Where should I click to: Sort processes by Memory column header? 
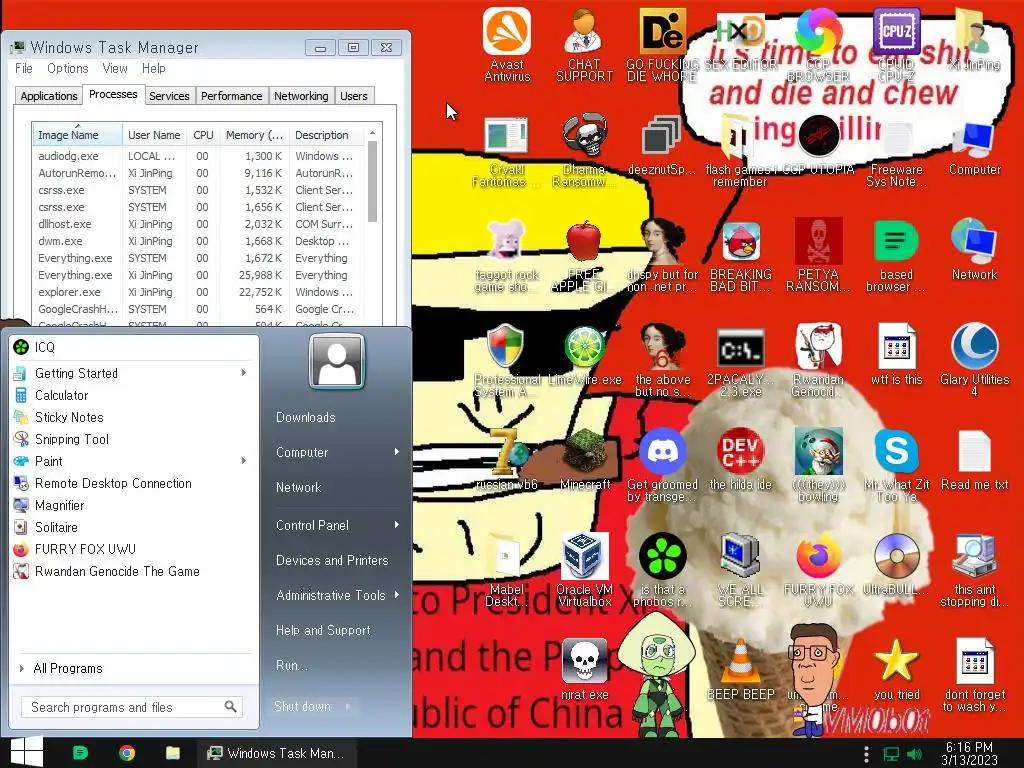254,135
